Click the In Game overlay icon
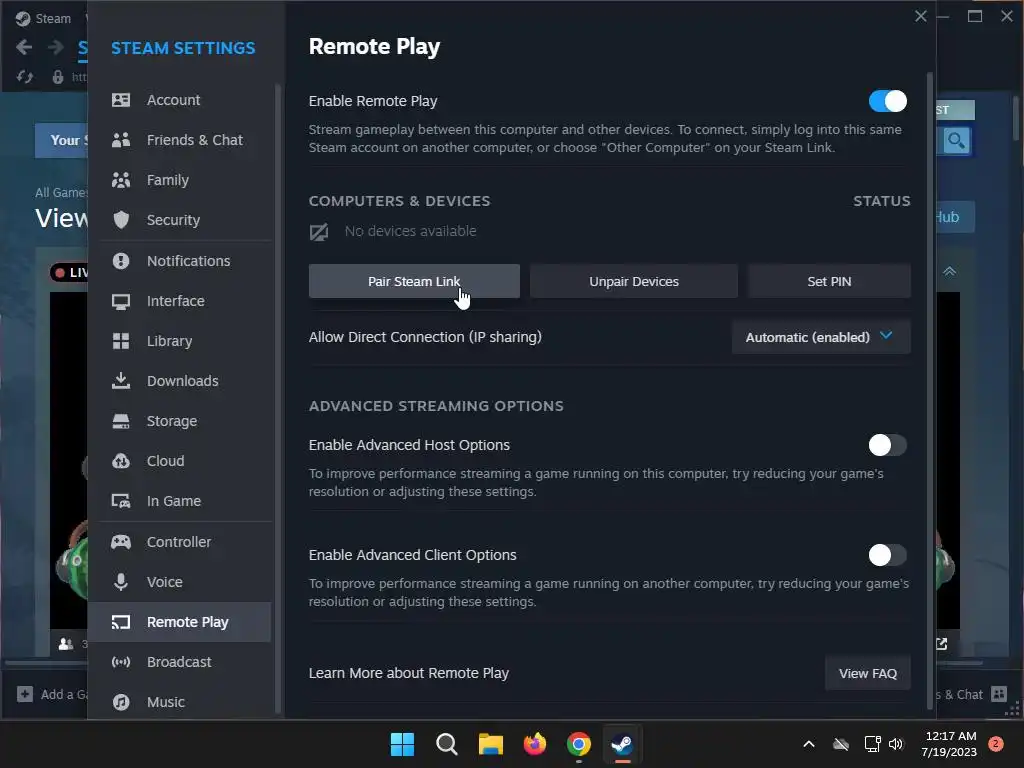The width and height of the screenshot is (1024, 768). tap(121, 501)
